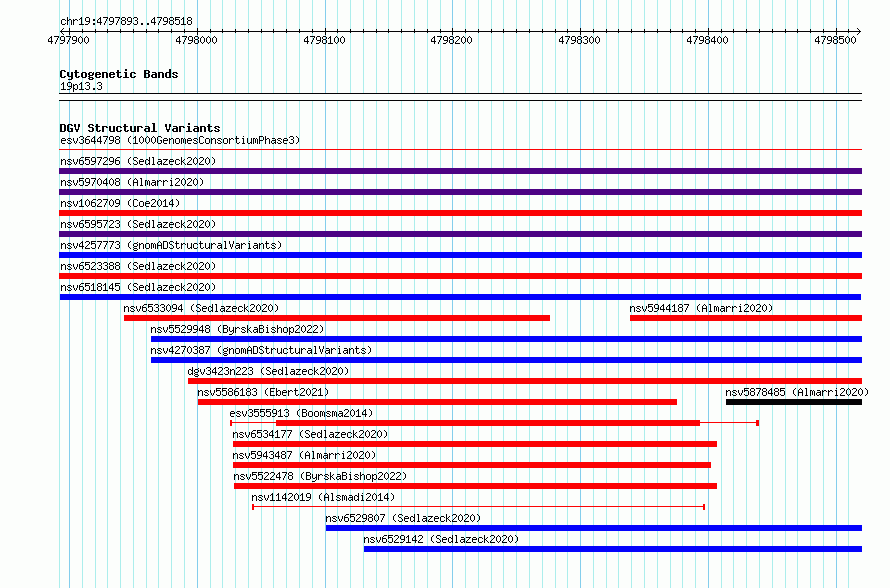Click the thick red bar under the esv3555913 label
Viewport: 890px width, 588px height.
pos(488,423)
